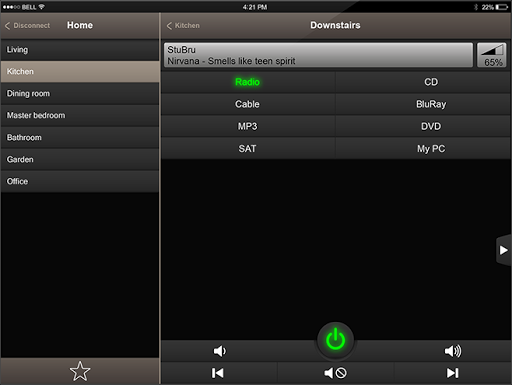This screenshot has height=385, width=512.
Task: Check the battery indicator in the status bar
Action: click(x=501, y=7)
